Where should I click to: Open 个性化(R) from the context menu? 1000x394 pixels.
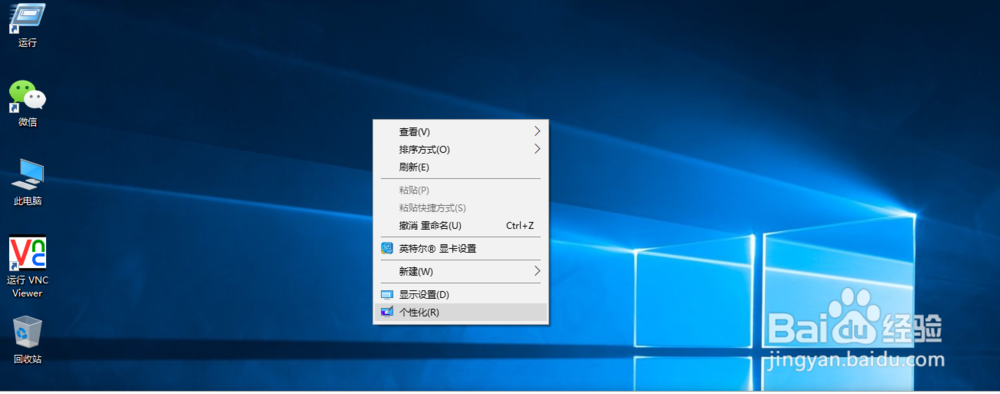point(460,312)
